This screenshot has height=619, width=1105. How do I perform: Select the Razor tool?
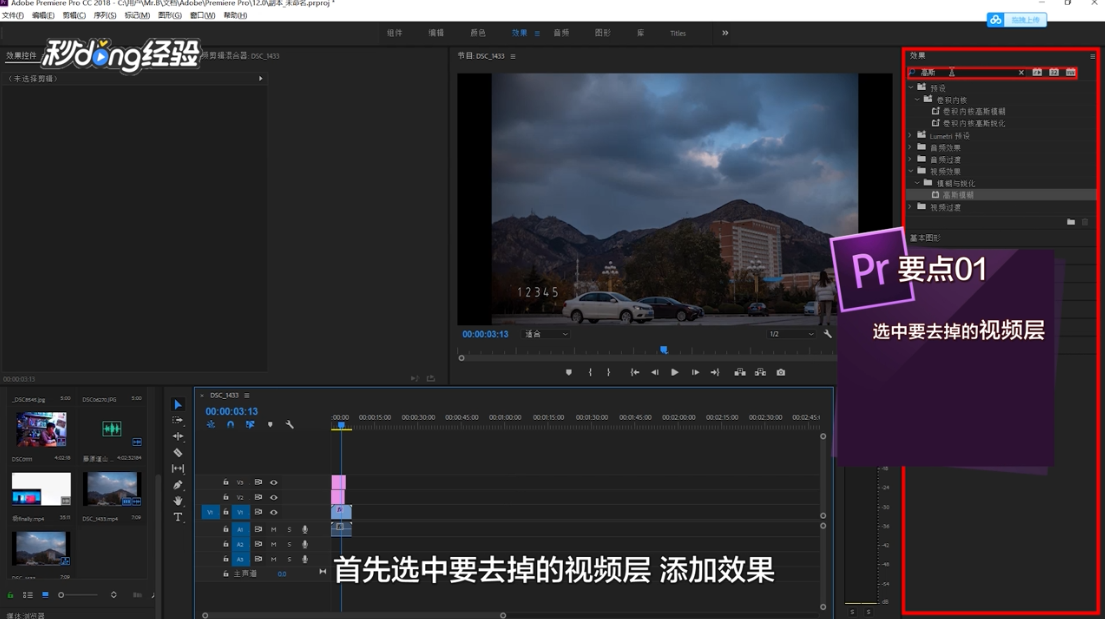point(178,453)
